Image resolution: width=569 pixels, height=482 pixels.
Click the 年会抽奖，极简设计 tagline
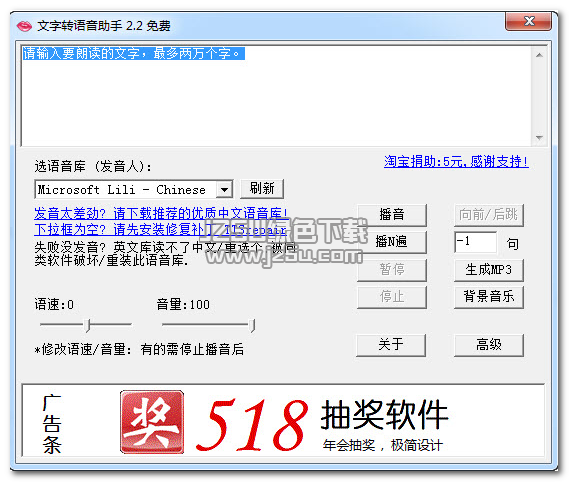(383, 445)
